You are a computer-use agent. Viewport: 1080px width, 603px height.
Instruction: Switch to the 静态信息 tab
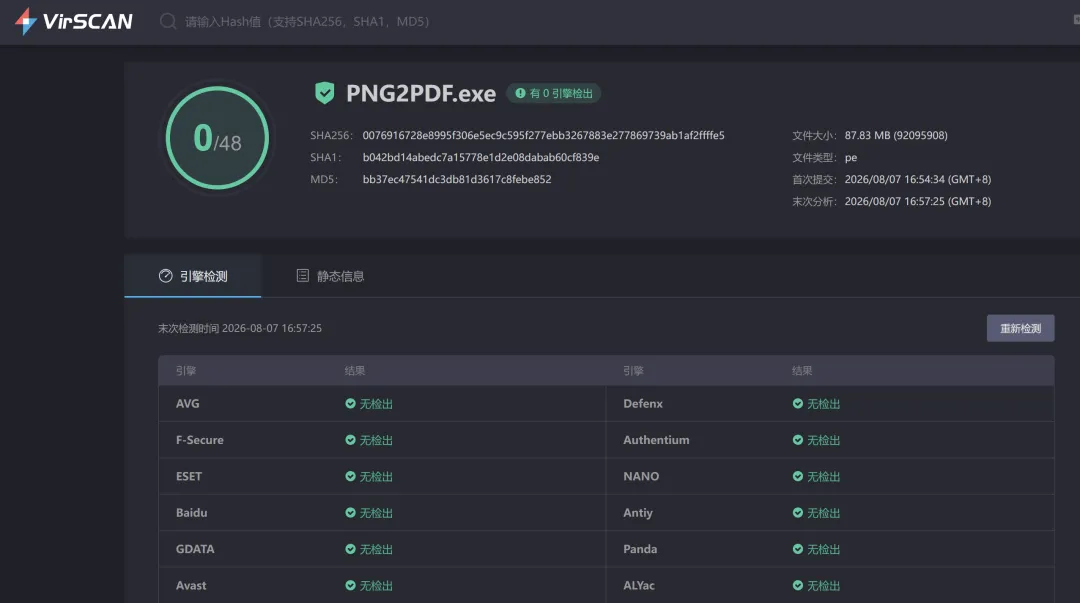point(330,276)
